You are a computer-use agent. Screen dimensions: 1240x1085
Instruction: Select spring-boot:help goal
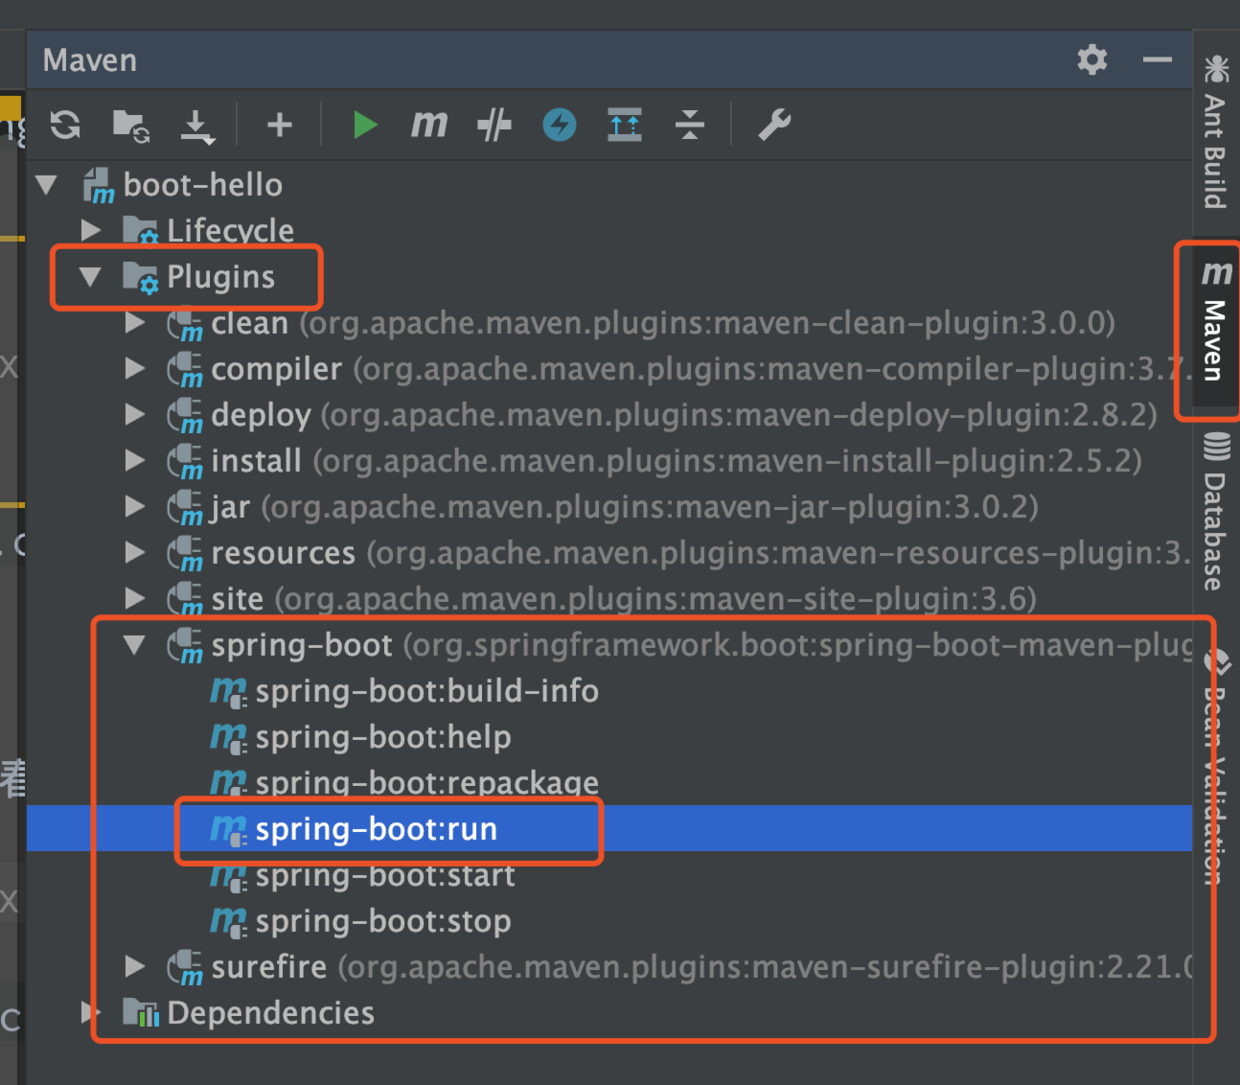pos(383,737)
